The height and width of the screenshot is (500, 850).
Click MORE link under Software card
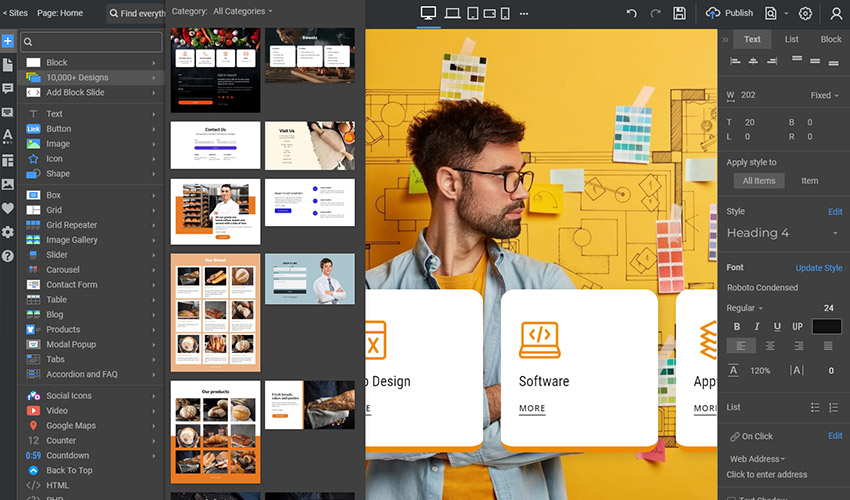tap(532, 408)
